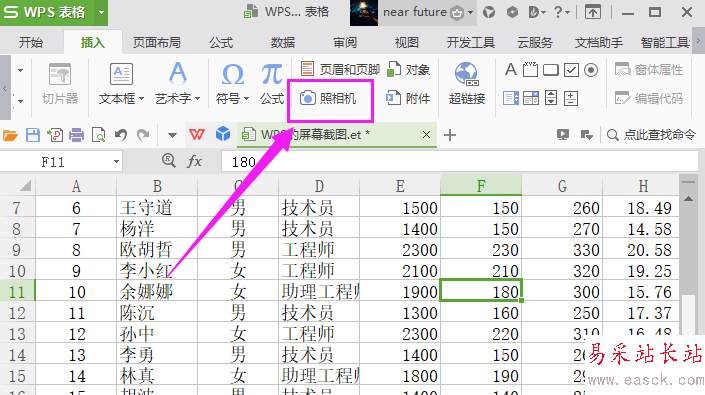Open header and footer (页眉和页脚)
This screenshot has height=395, width=705.
tap(340, 69)
